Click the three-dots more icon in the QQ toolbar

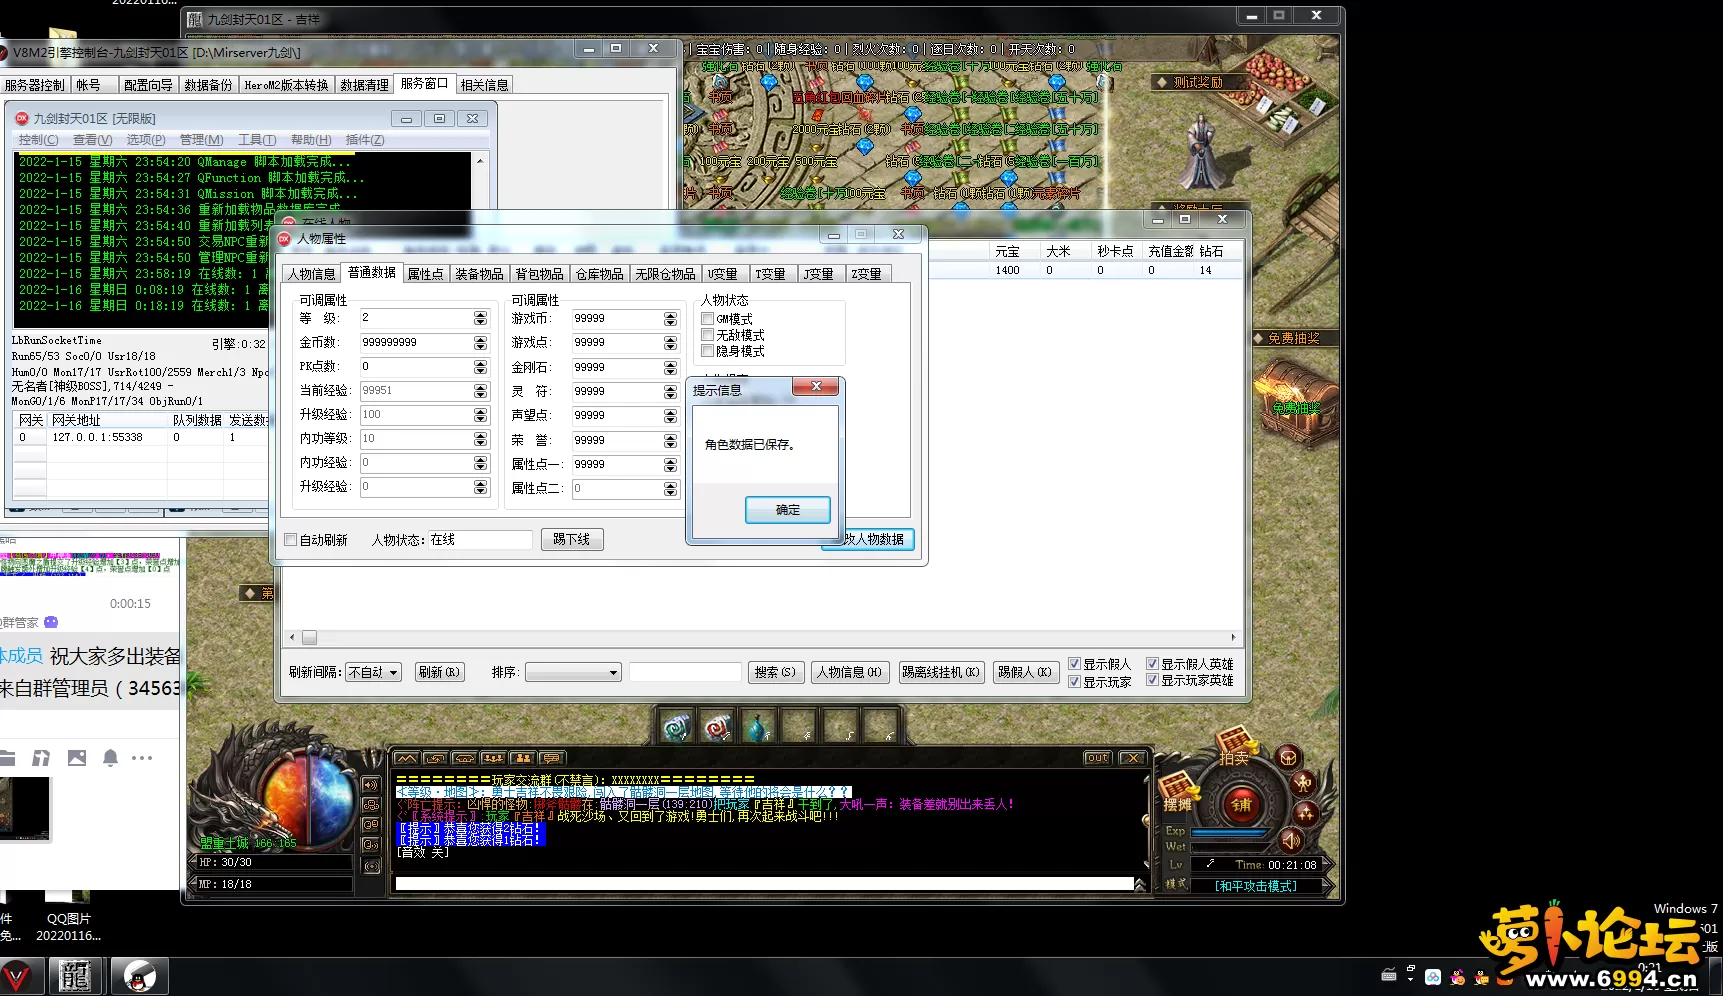[142, 758]
